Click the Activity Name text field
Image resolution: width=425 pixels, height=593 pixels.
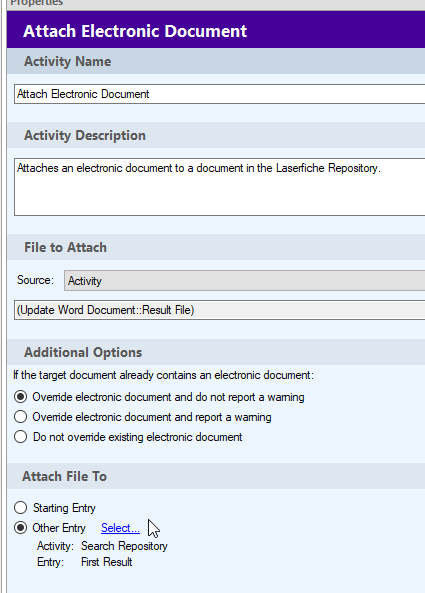click(x=220, y=94)
